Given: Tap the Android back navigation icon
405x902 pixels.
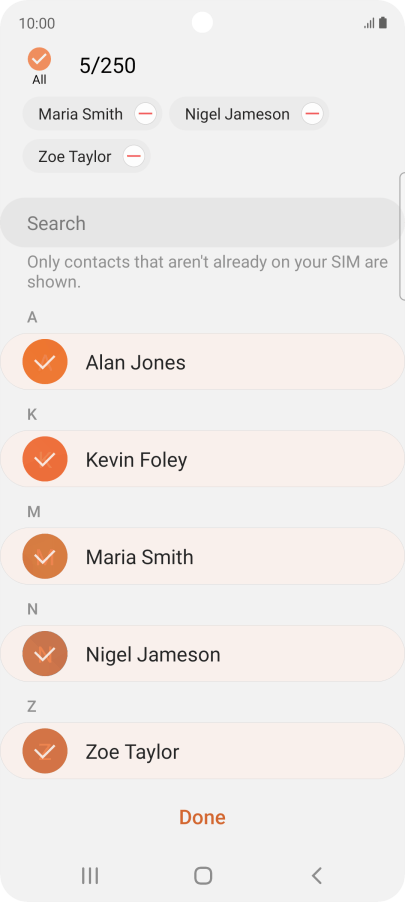Looking at the screenshot, I should (316, 876).
